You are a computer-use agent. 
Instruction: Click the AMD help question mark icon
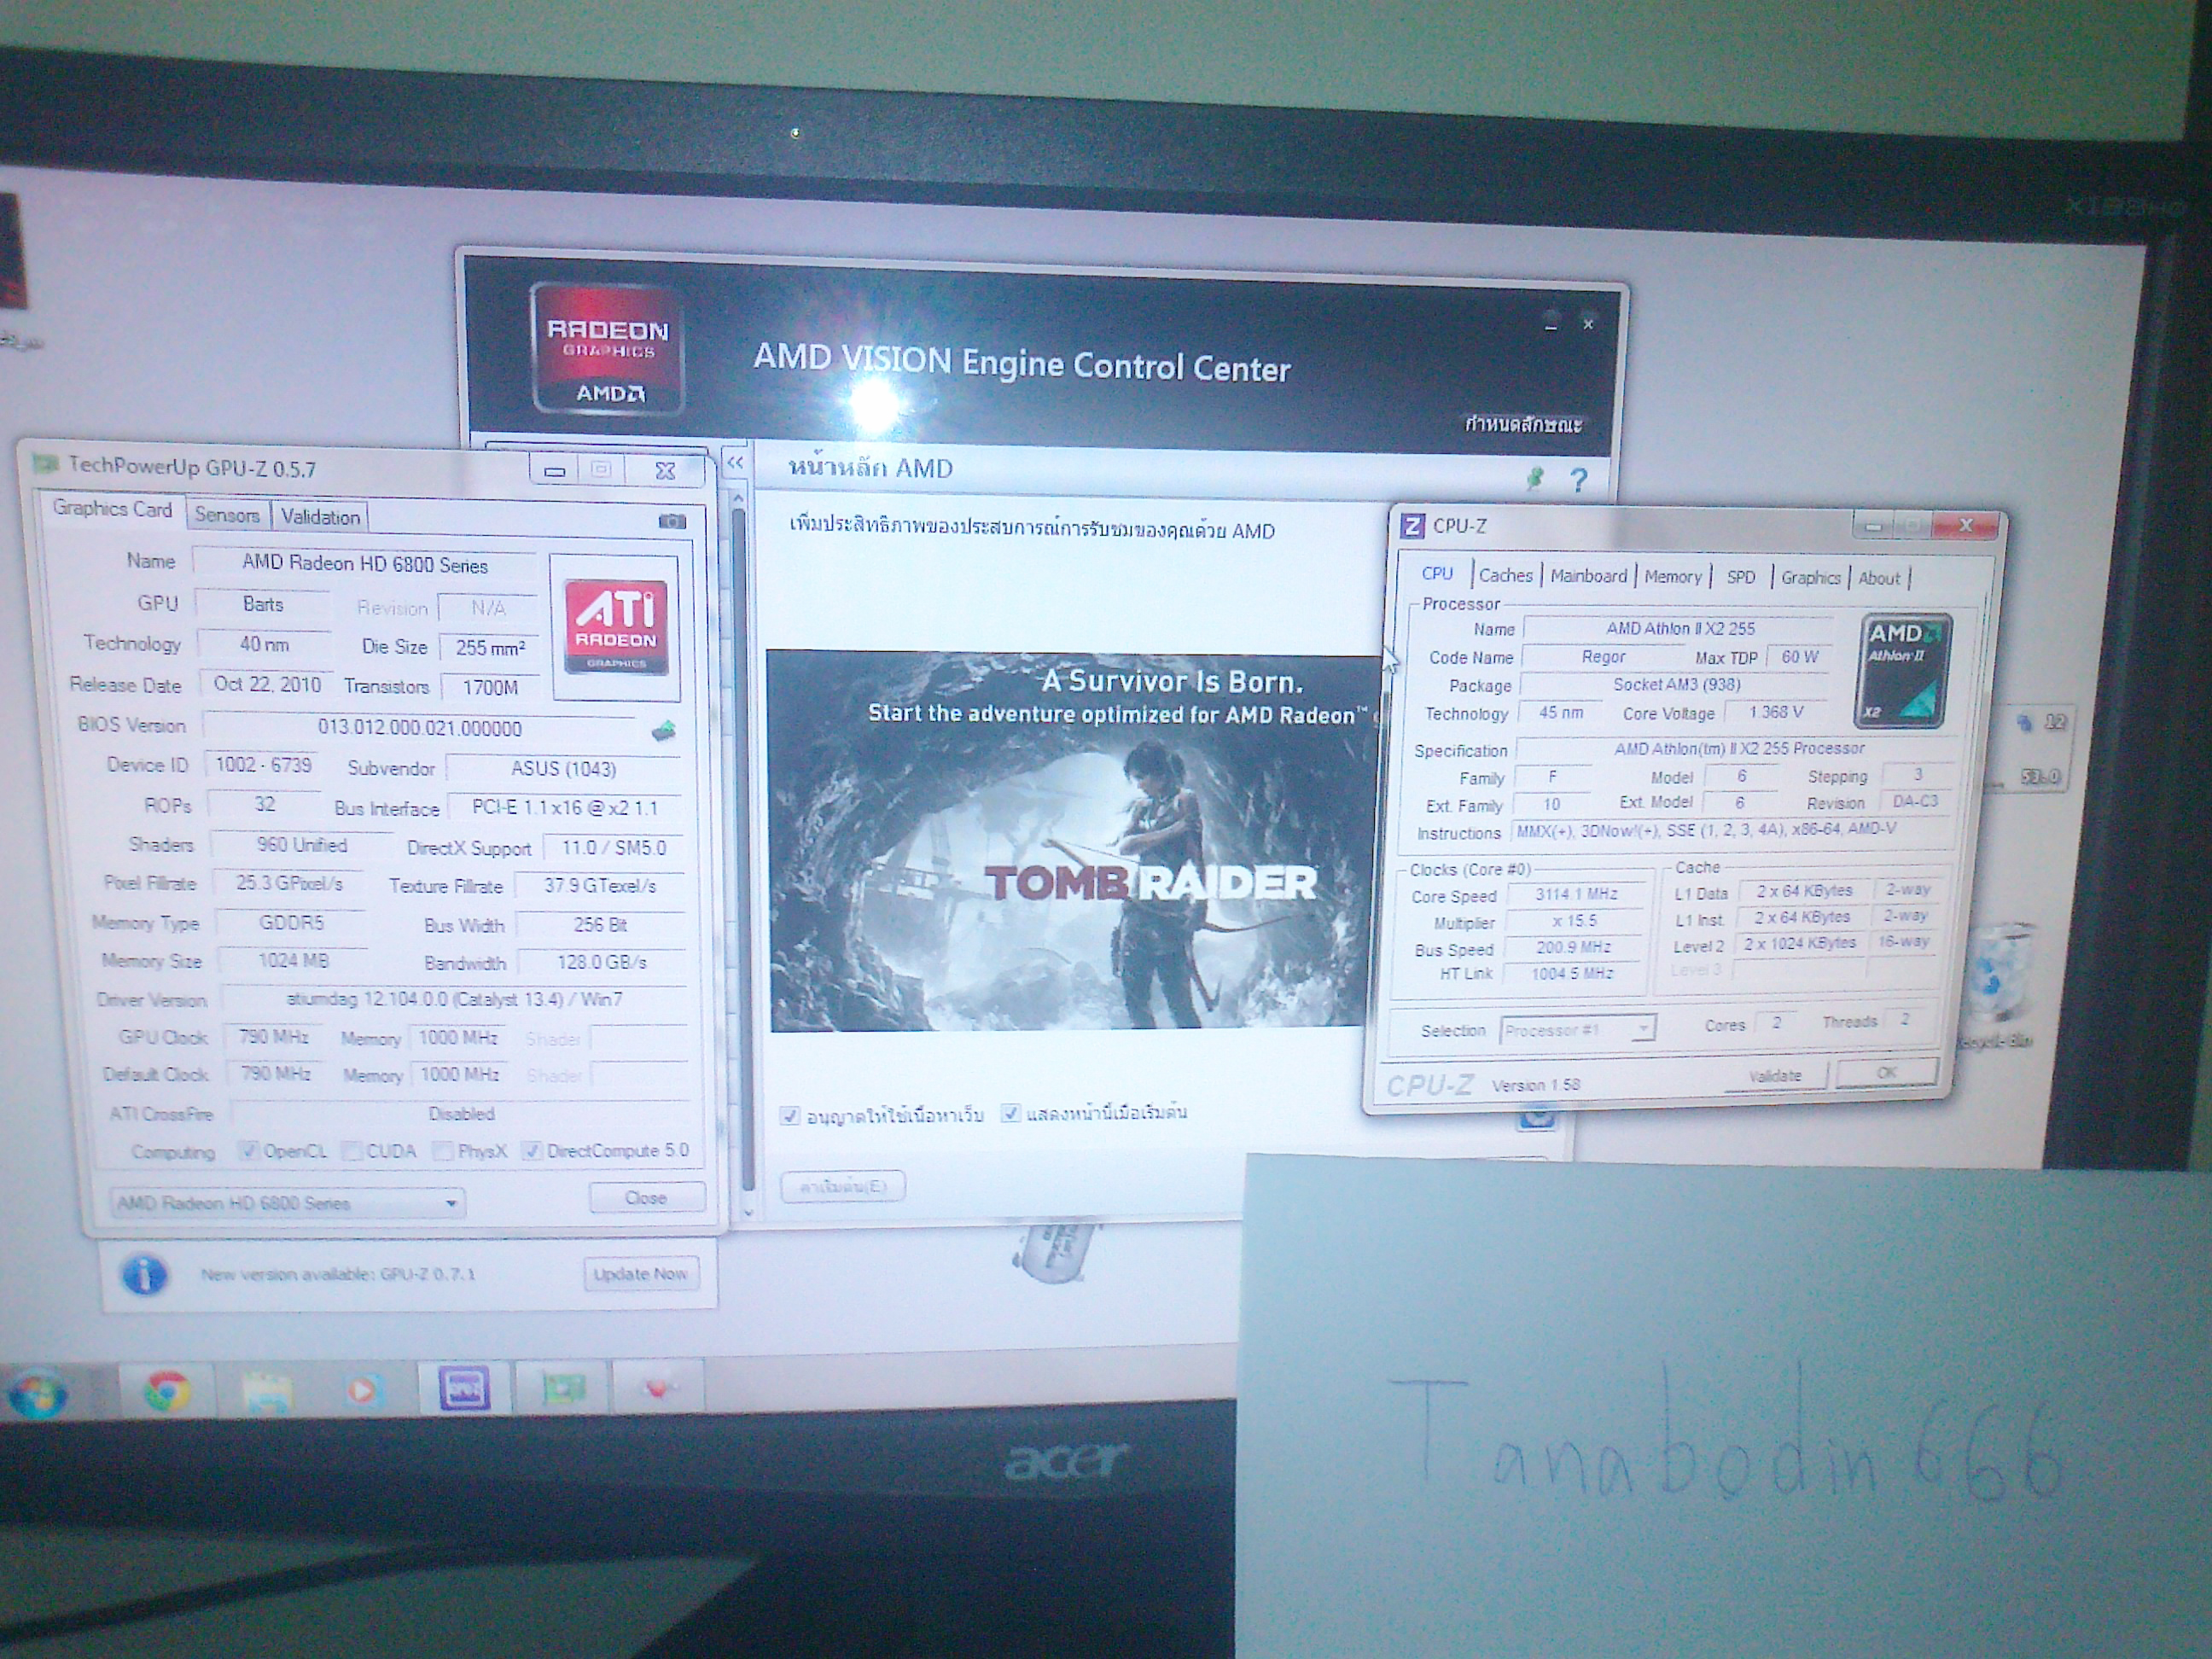tap(1578, 481)
